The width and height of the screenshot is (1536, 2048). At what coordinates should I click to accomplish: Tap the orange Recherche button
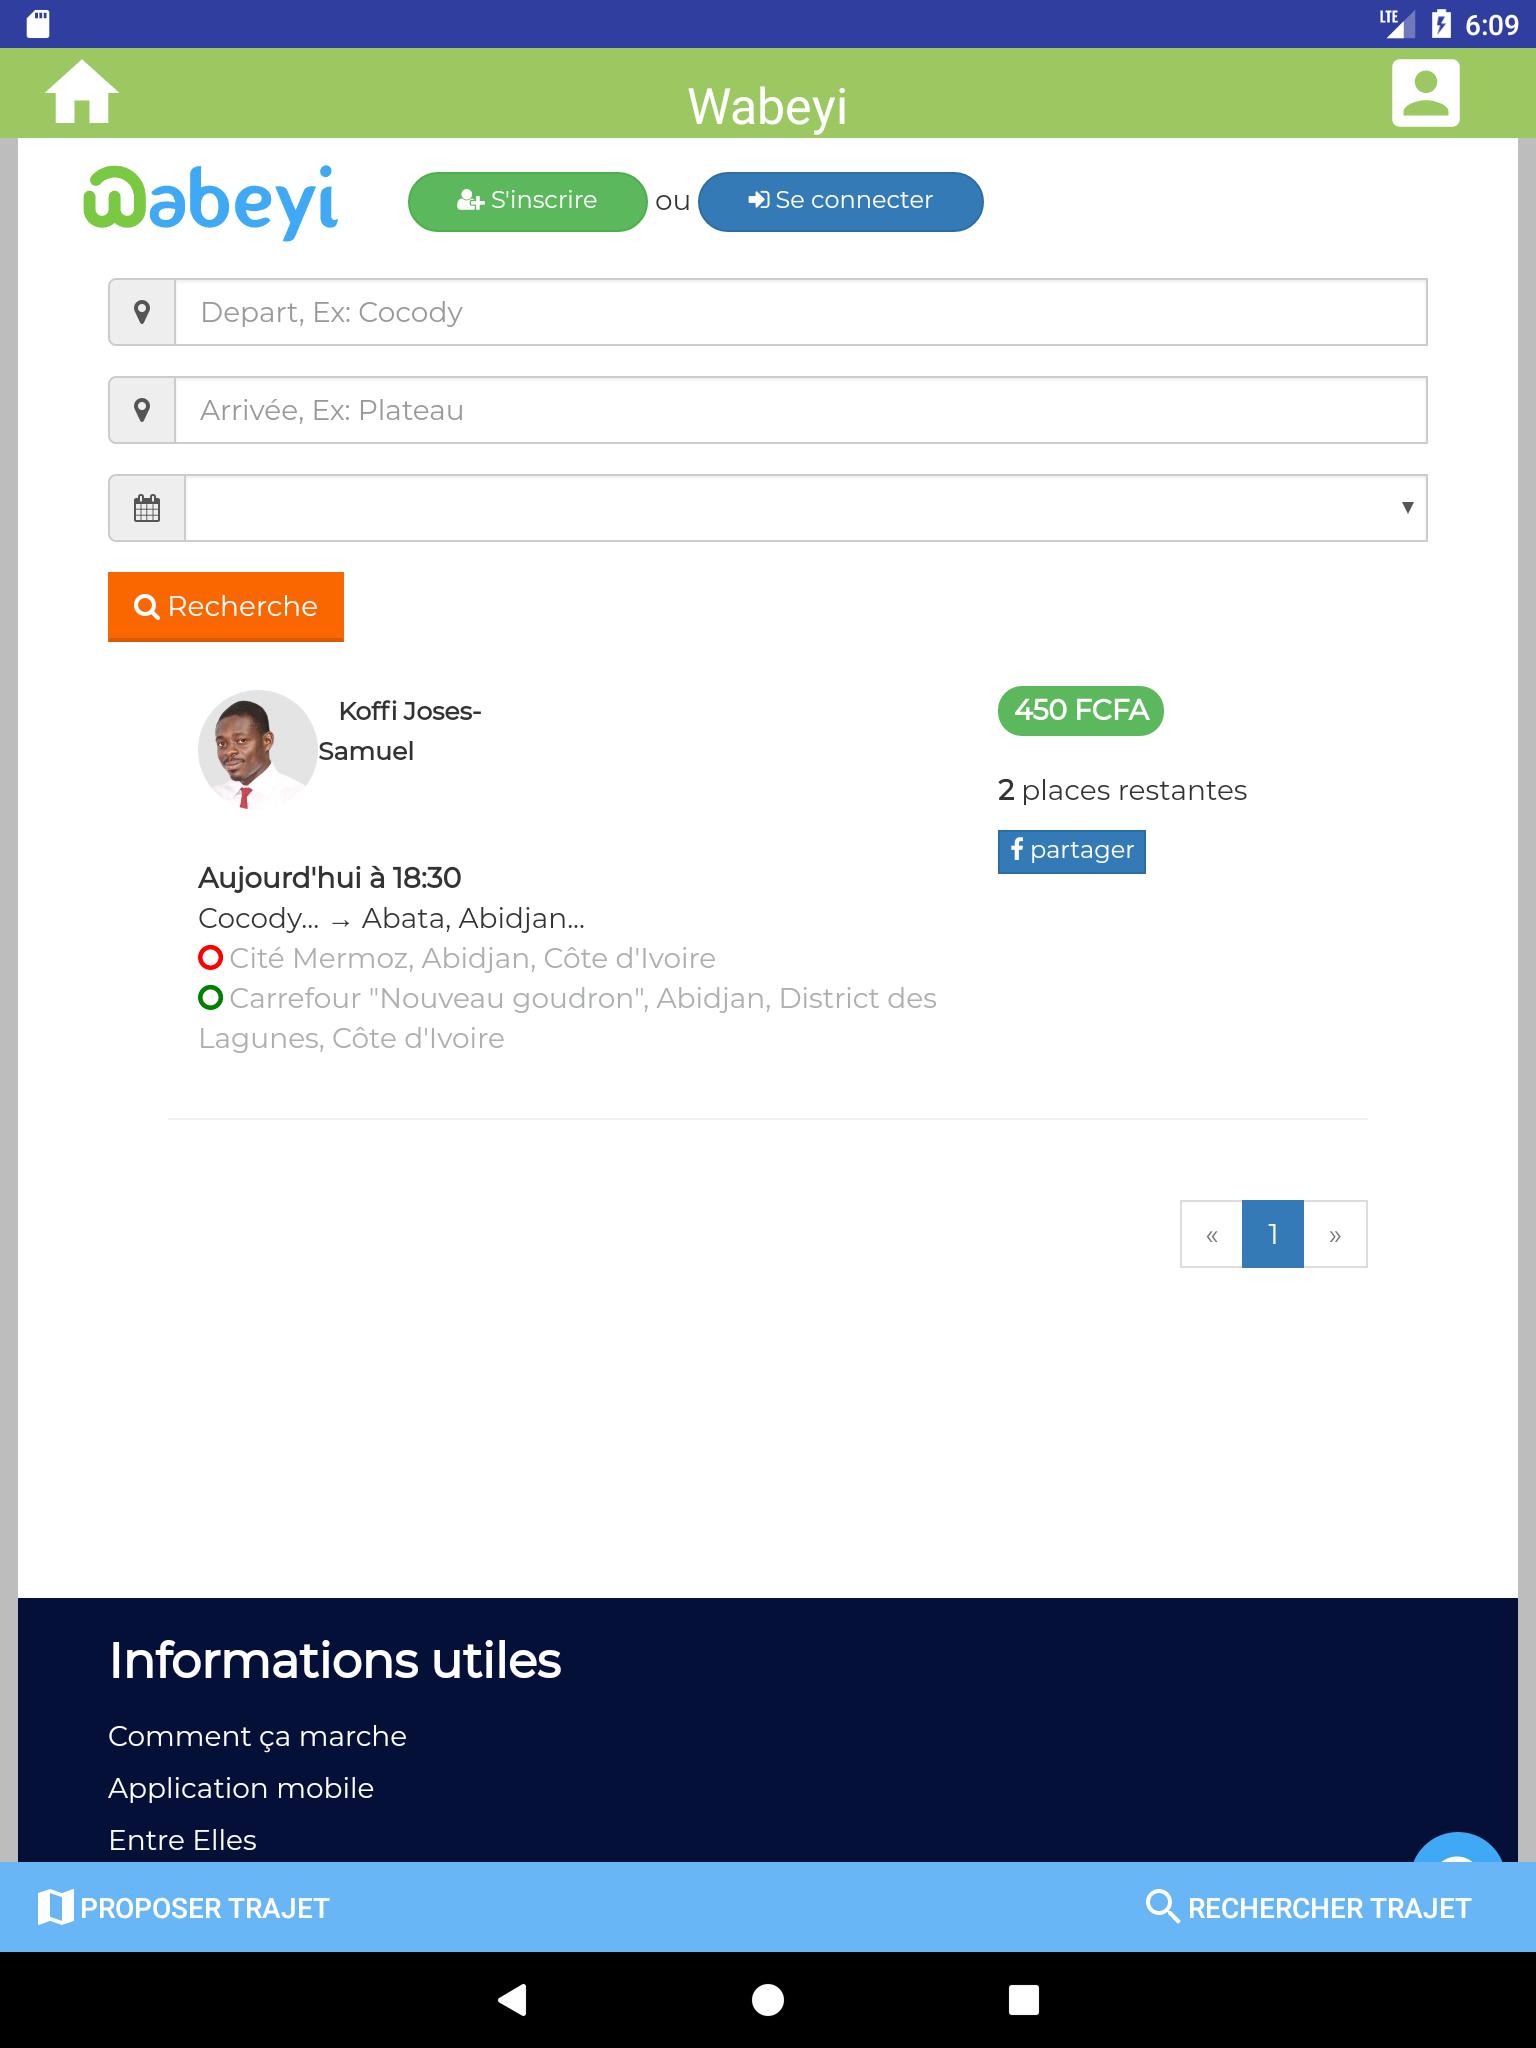[226, 606]
